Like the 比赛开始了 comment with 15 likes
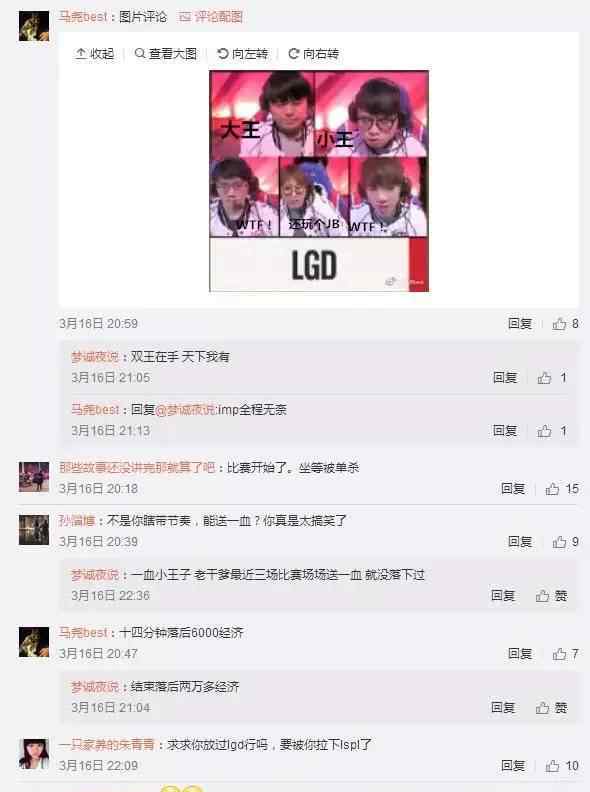The image size is (590, 792). 562,489
